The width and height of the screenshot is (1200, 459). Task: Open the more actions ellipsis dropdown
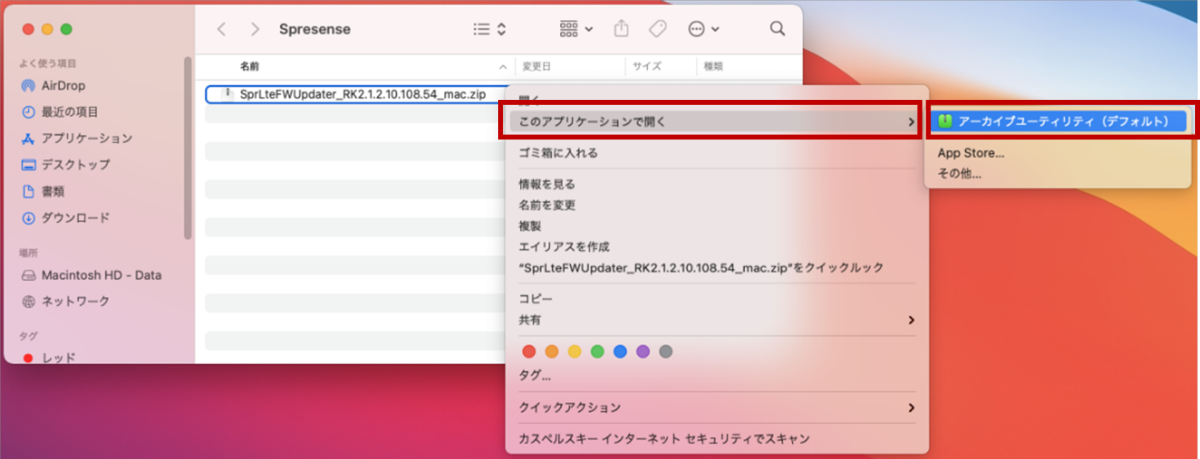coord(704,29)
